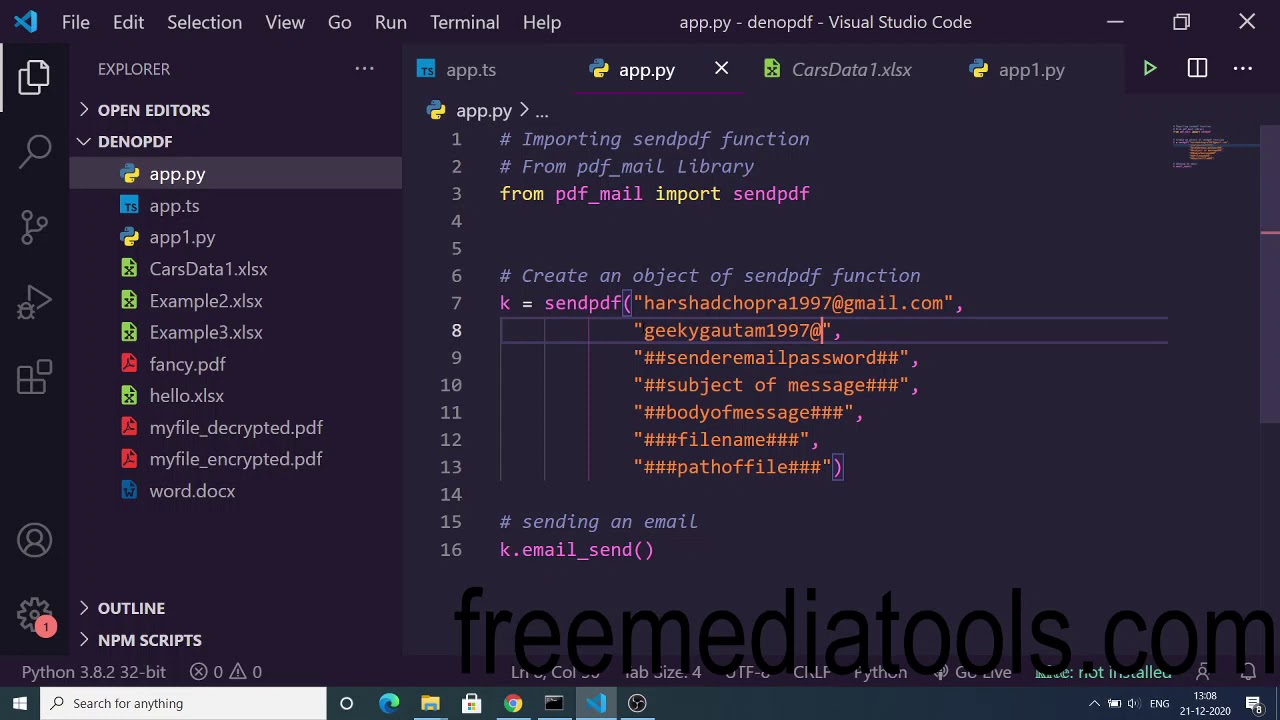This screenshot has width=1280, height=720.
Task: Expand the Open Editors section
Action: [x=153, y=110]
